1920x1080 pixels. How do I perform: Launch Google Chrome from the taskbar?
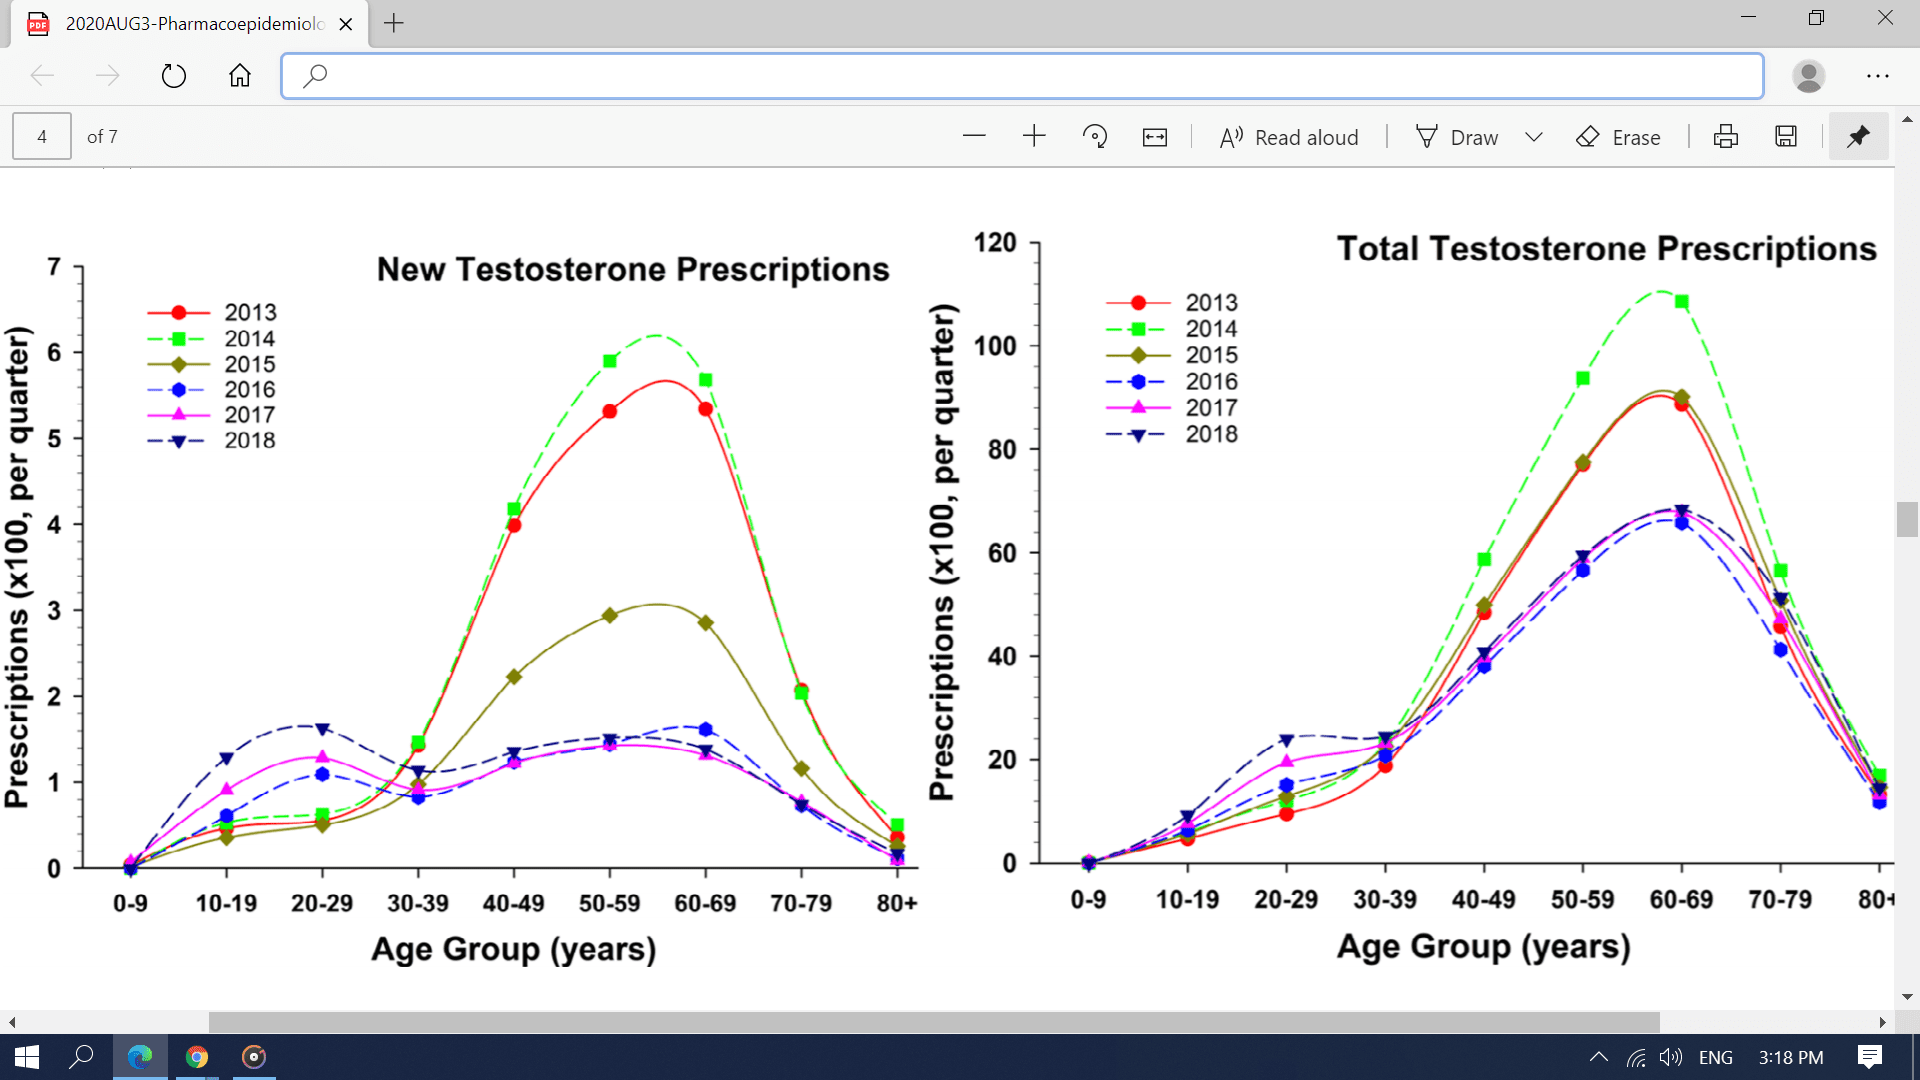(x=197, y=1057)
